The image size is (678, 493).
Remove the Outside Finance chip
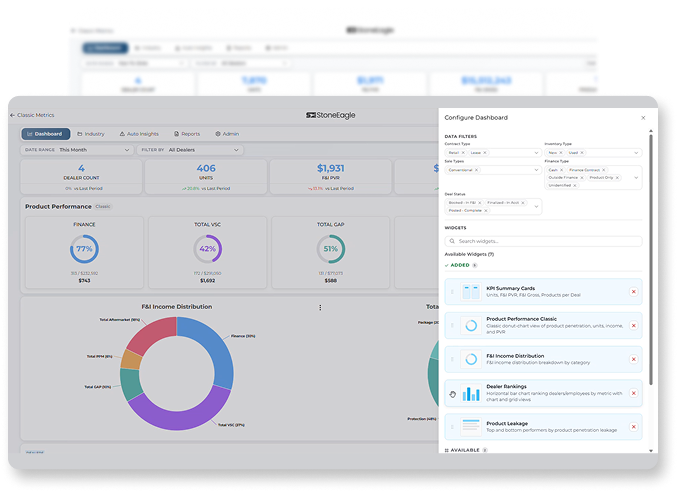click(582, 178)
